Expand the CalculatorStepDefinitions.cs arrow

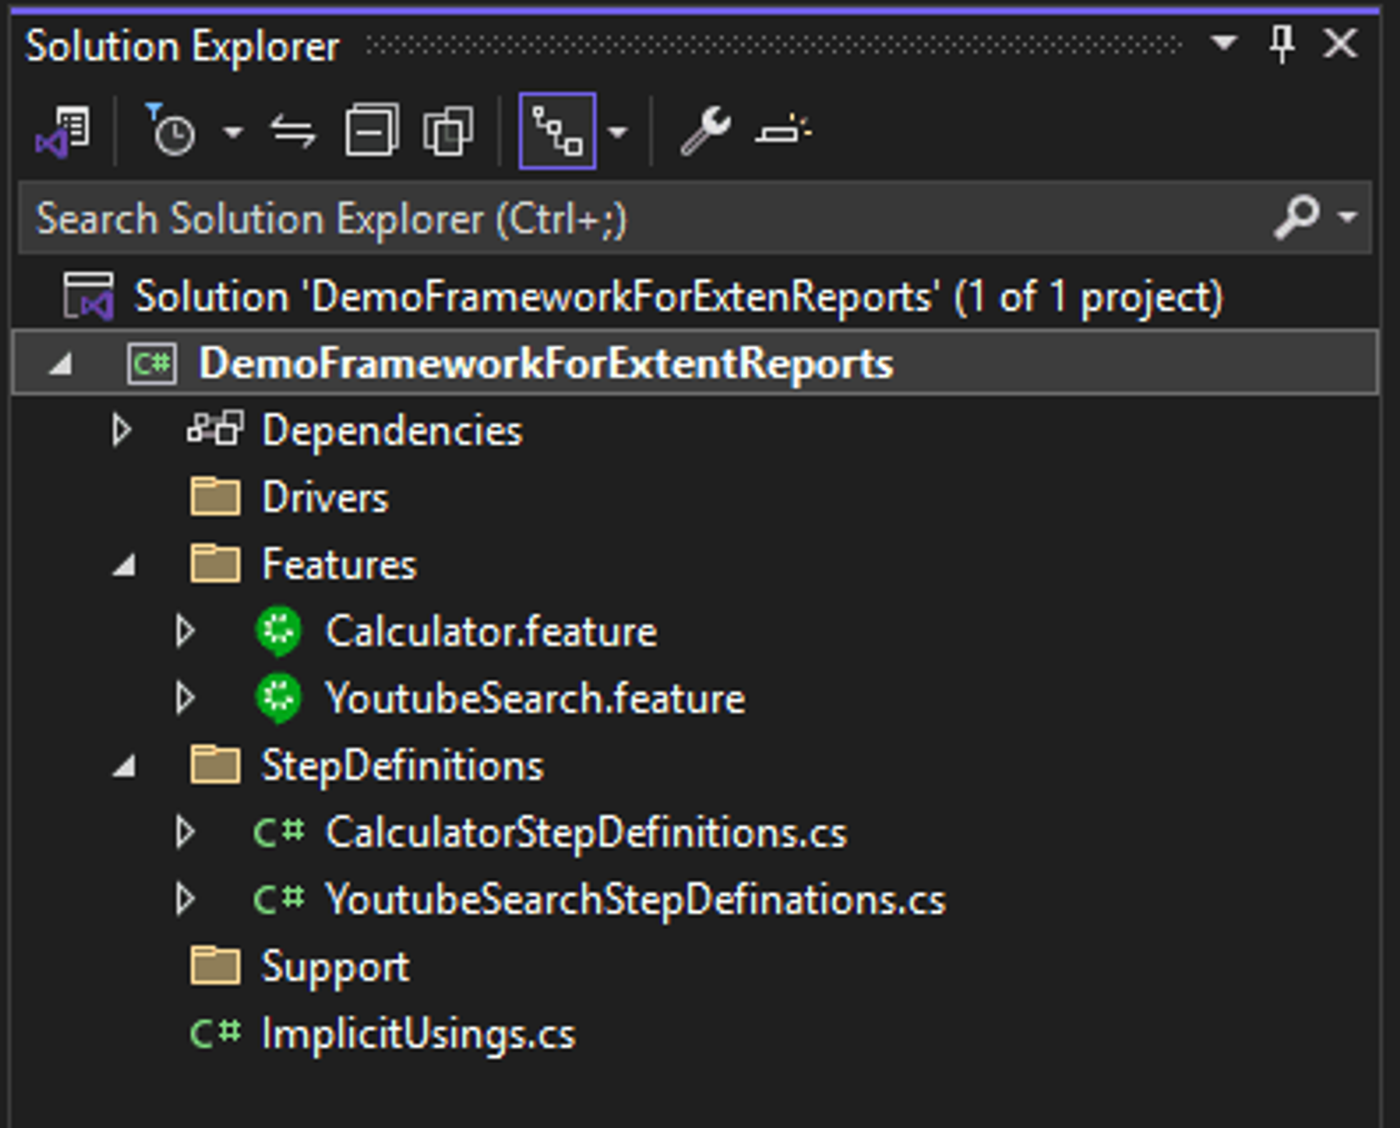pyautogui.click(x=185, y=833)
